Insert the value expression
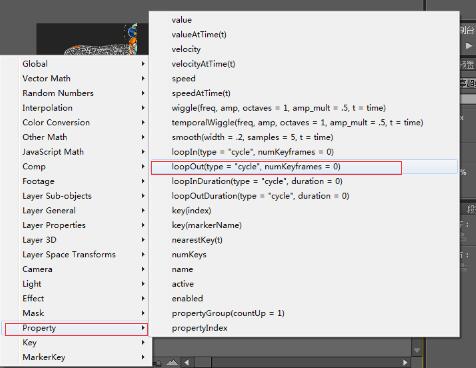The height and width of the screenshot is (368, 476). (x=304, y=20)
